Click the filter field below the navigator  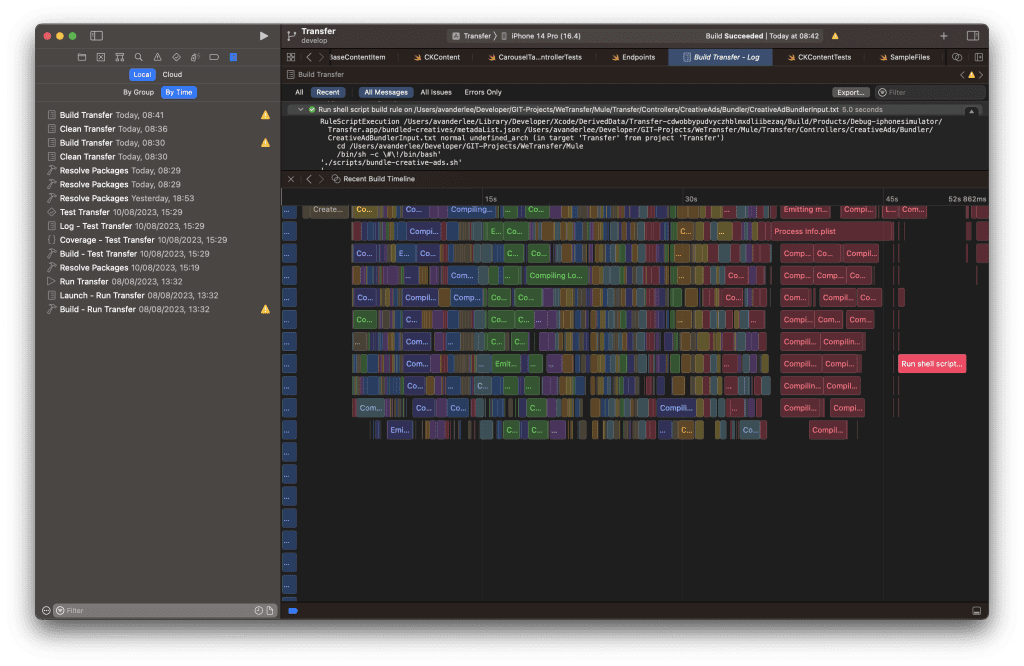tap(150, 610)
